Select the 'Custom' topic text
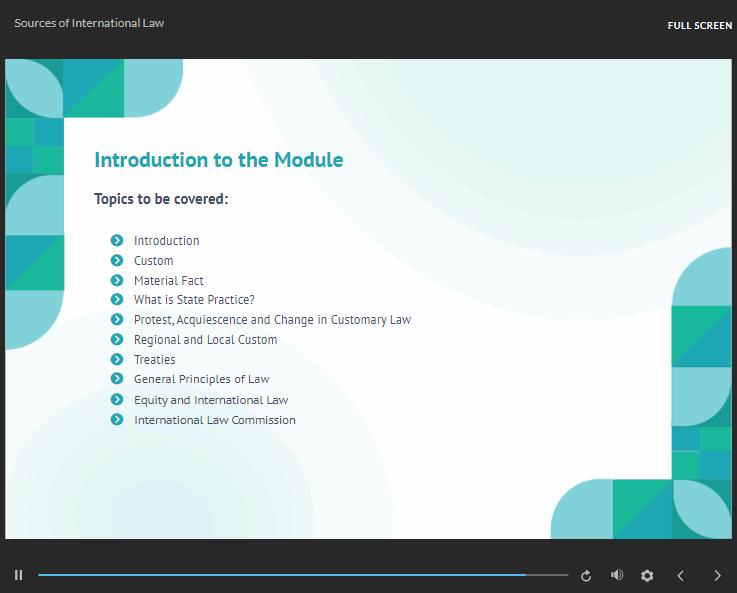Image resolution: width=737 pixels, height=593 pixels. [153, 260]
